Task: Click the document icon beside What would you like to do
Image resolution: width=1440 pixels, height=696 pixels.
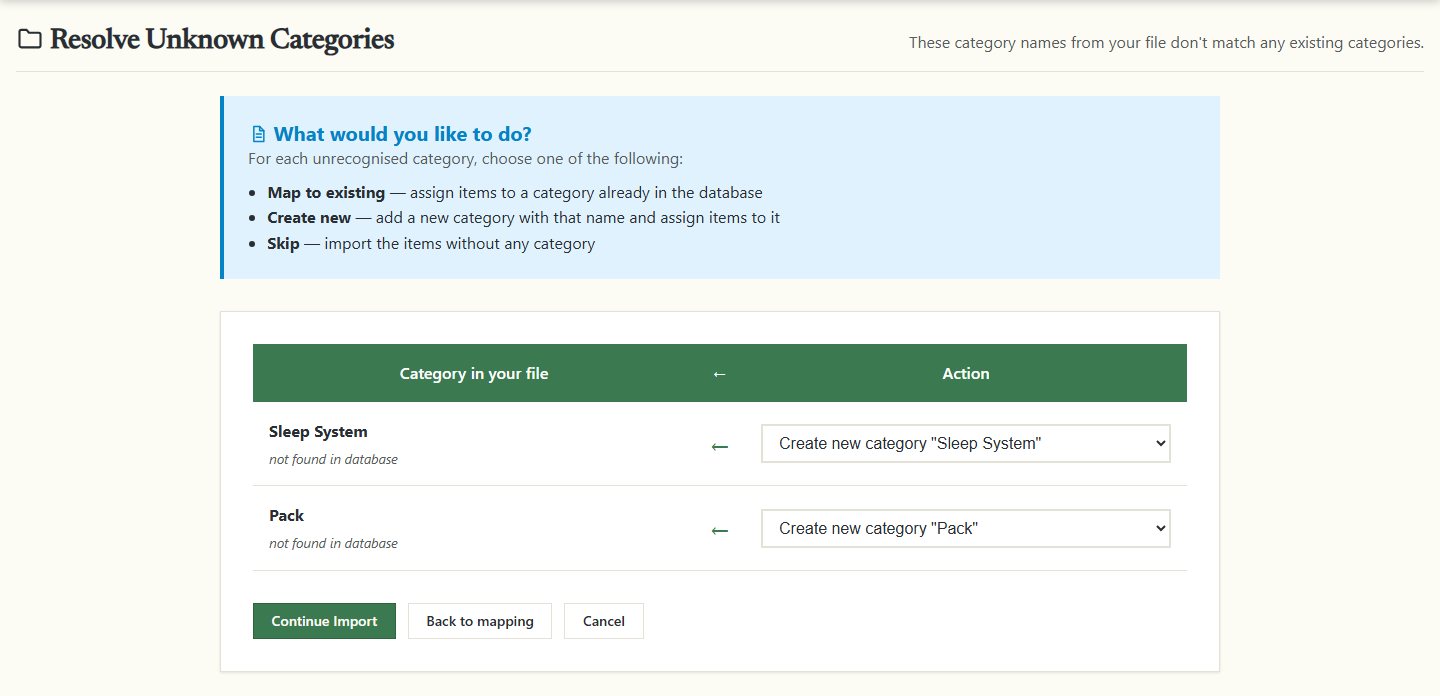Action: [259, 134]
